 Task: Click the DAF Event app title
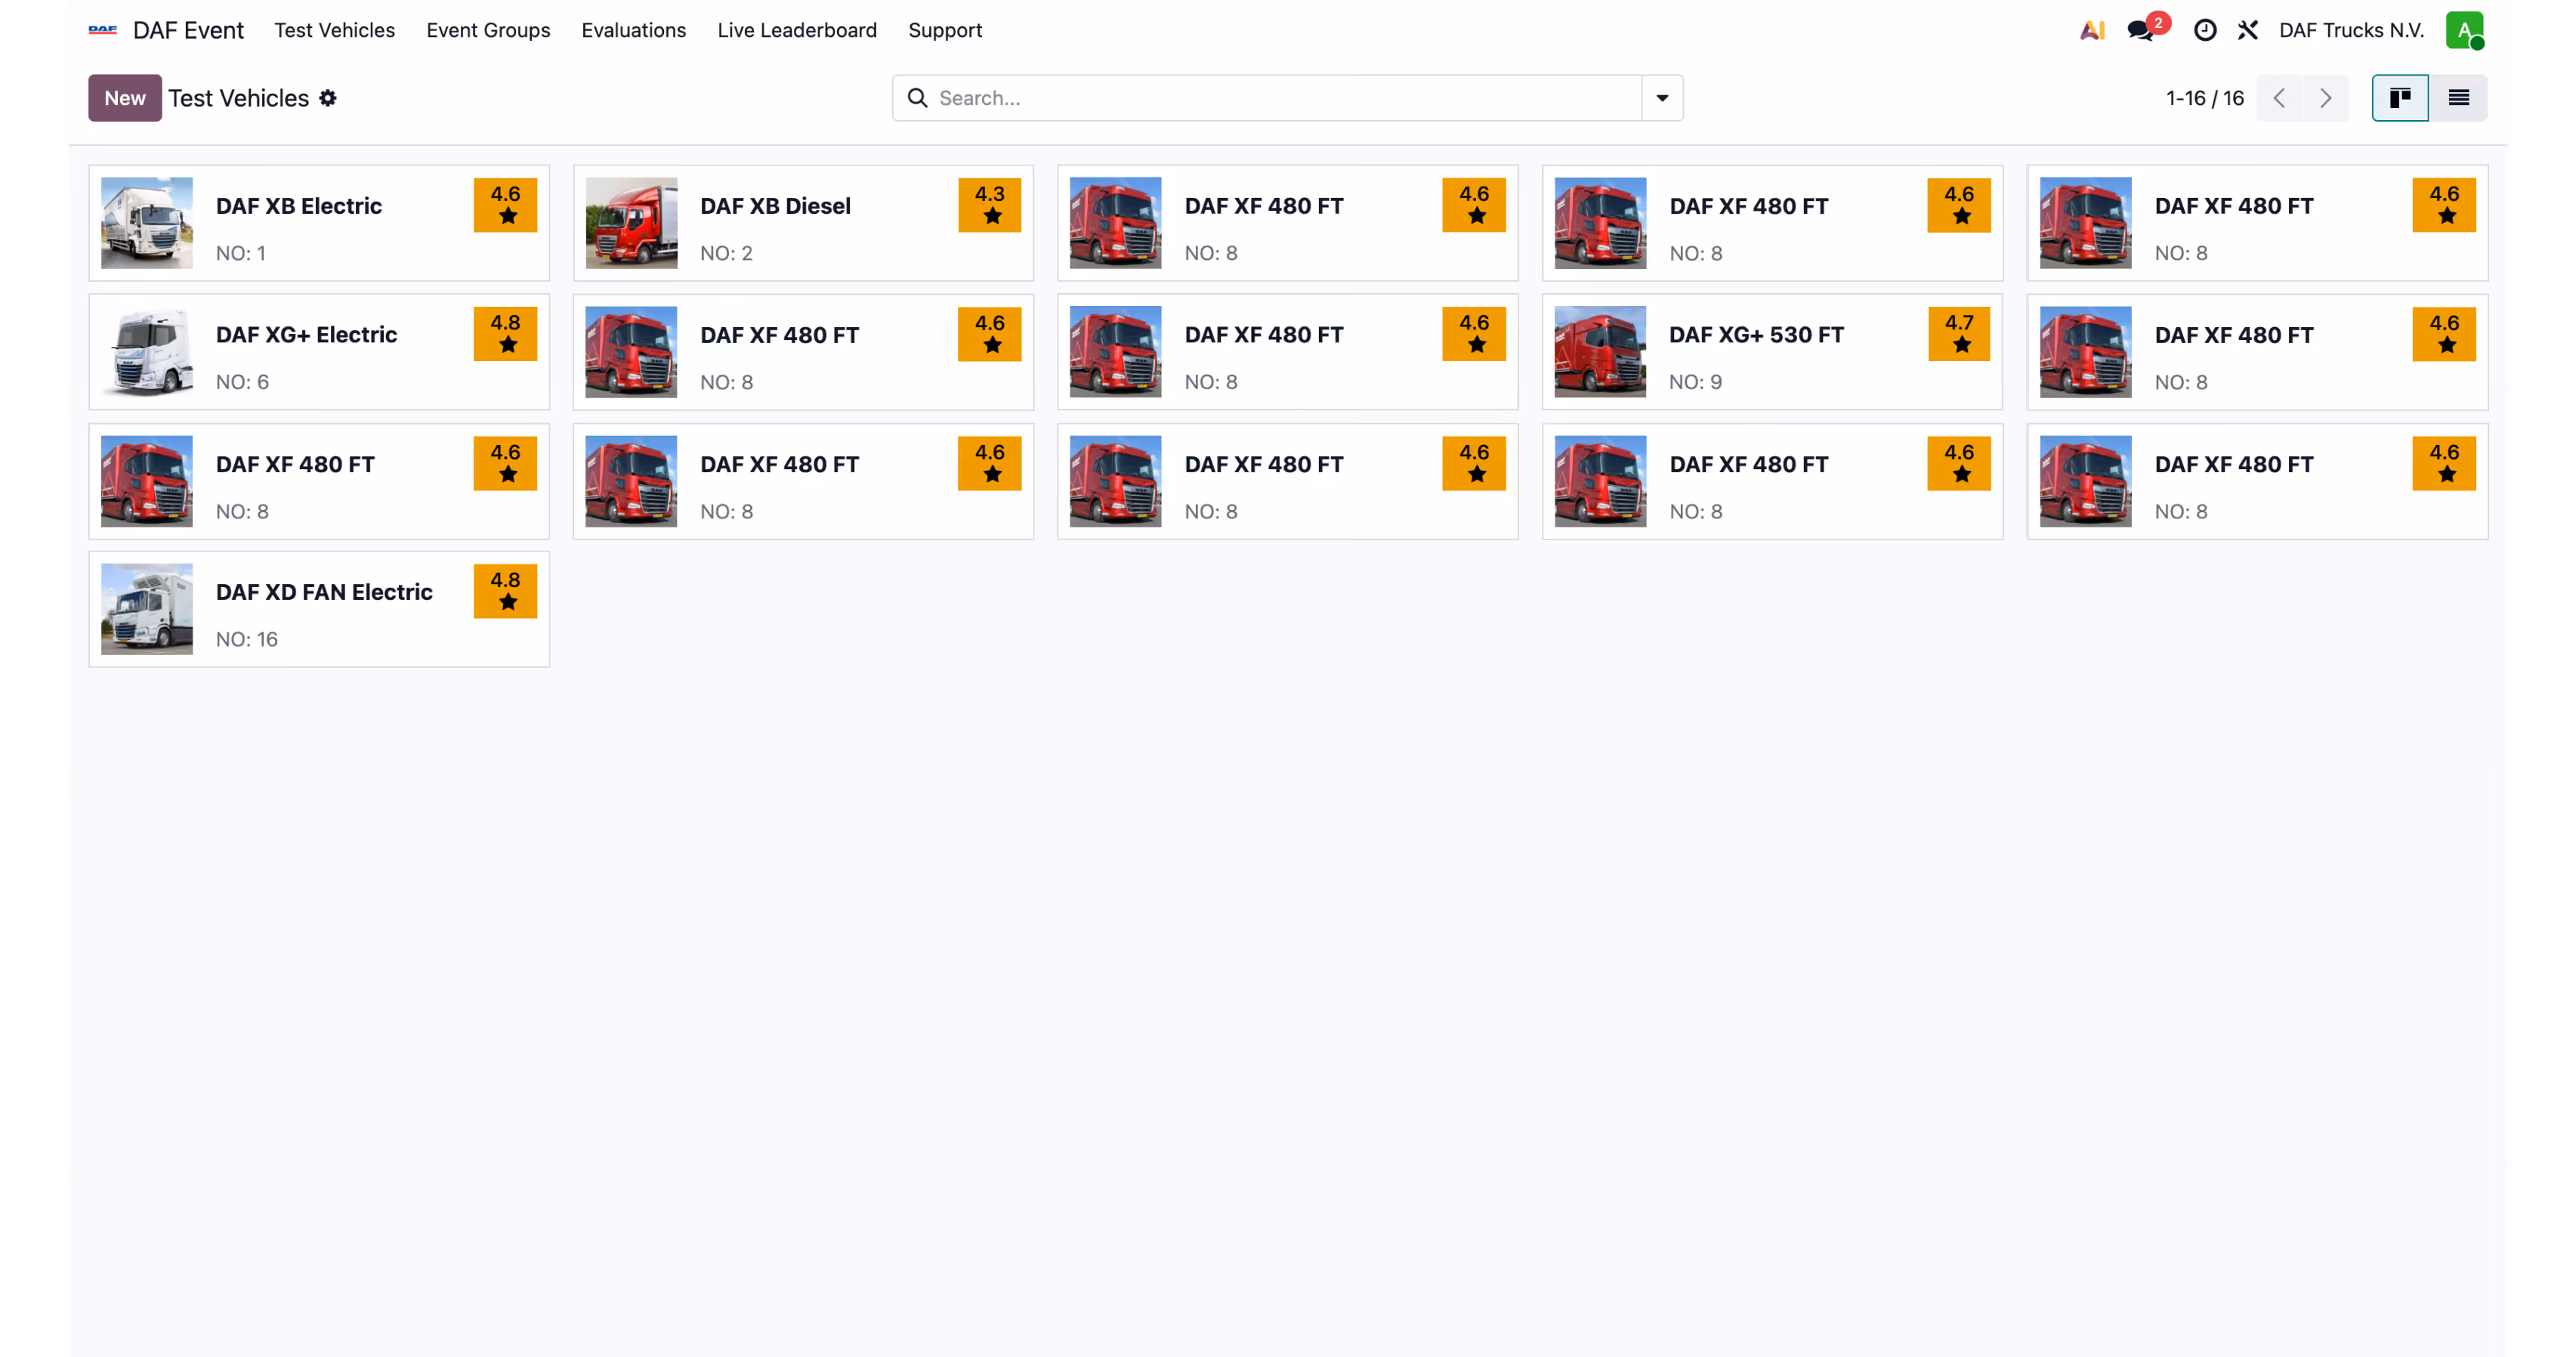(188, 30)
